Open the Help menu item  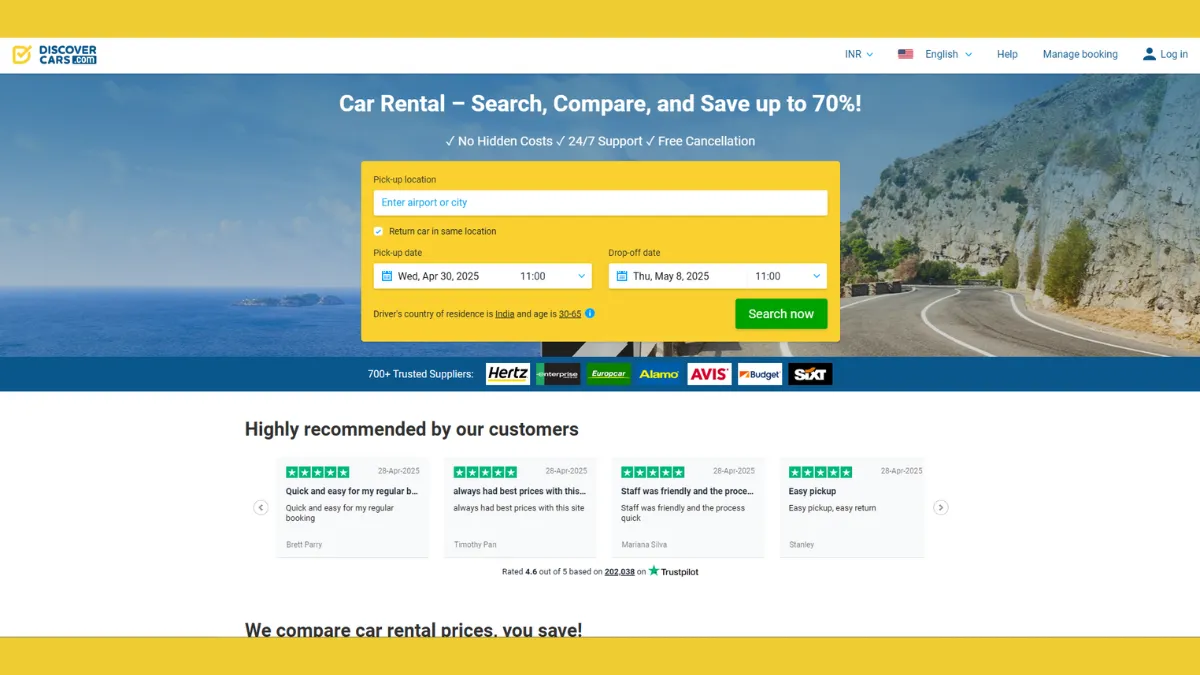click(x=1007, y=54)
